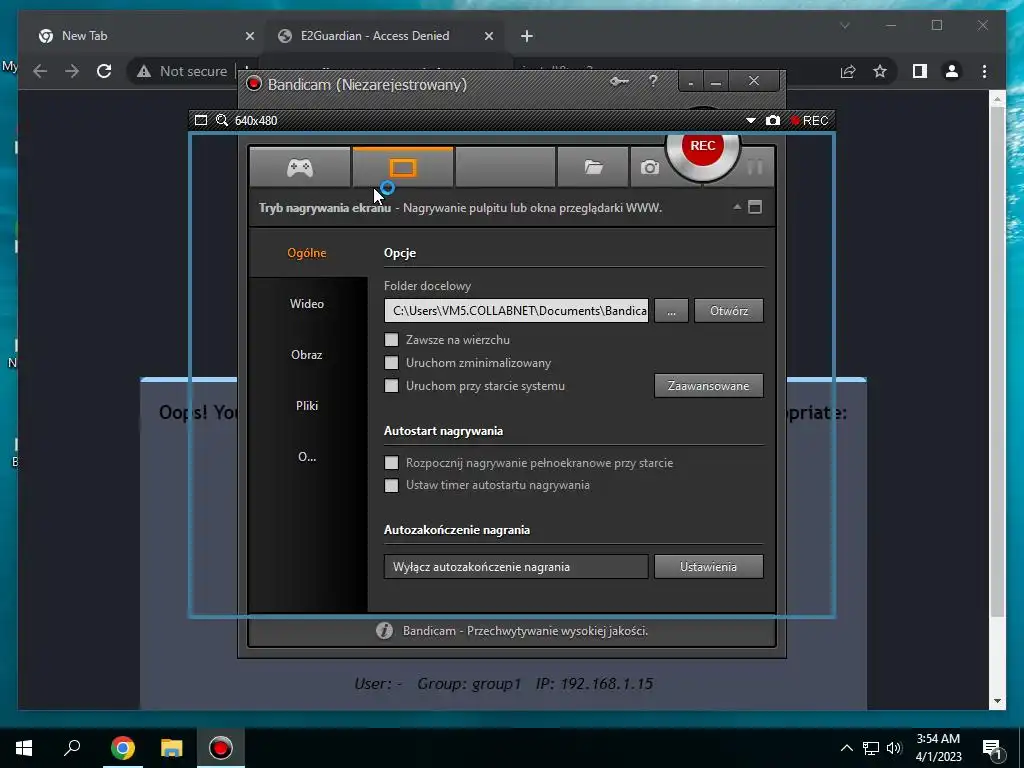Take a snapshot with the capture bar camera icon

(773, 120)
